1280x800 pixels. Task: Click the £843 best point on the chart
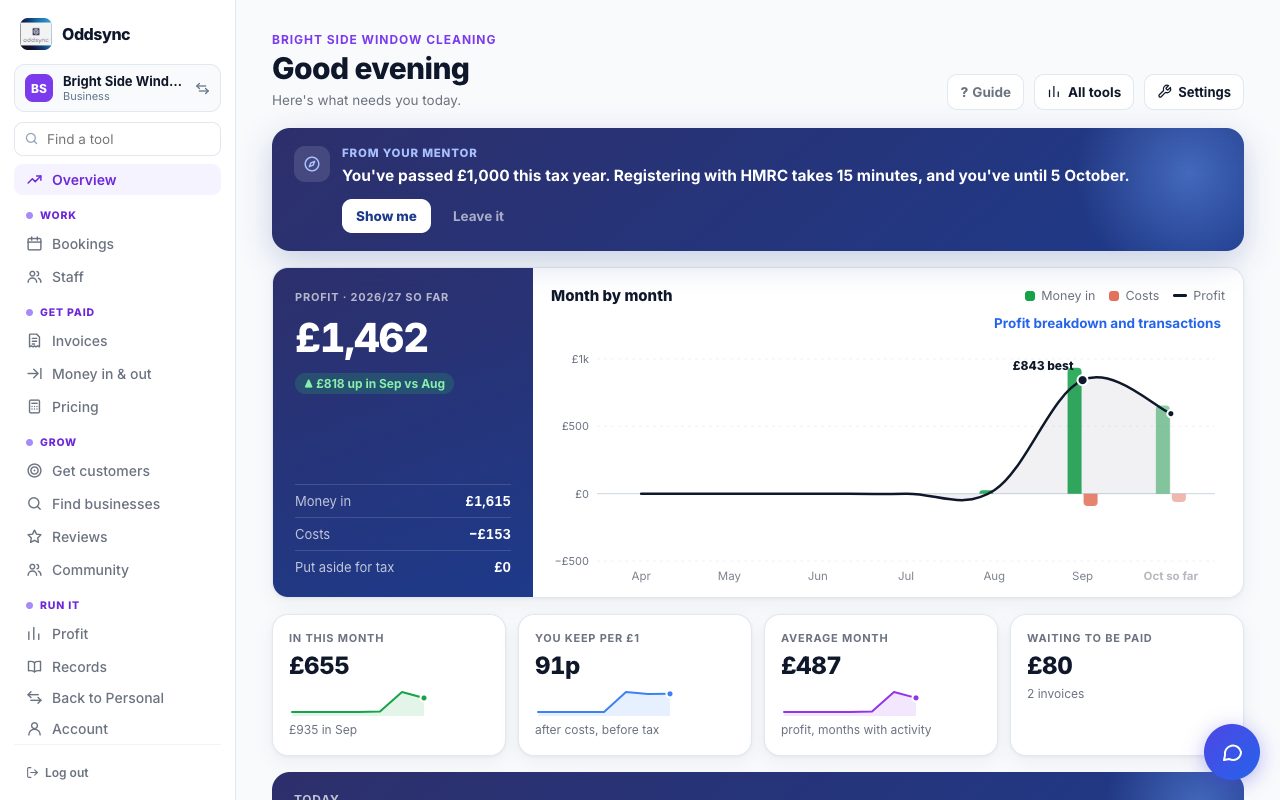[x=1082, y=380]
